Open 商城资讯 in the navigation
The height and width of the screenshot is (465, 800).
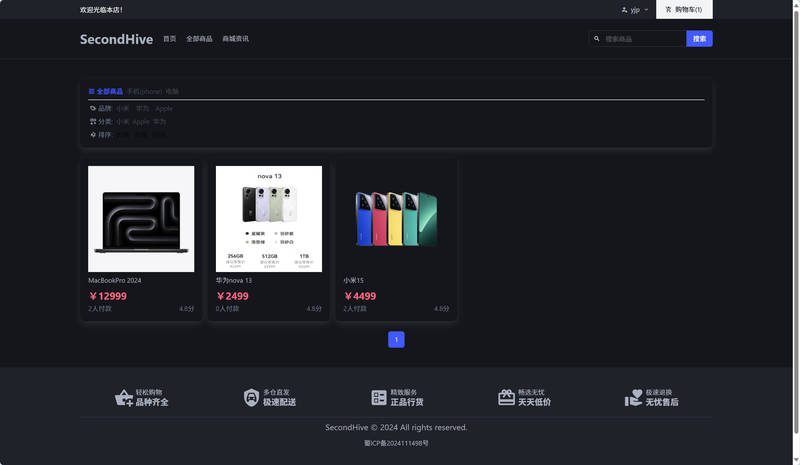235,39
